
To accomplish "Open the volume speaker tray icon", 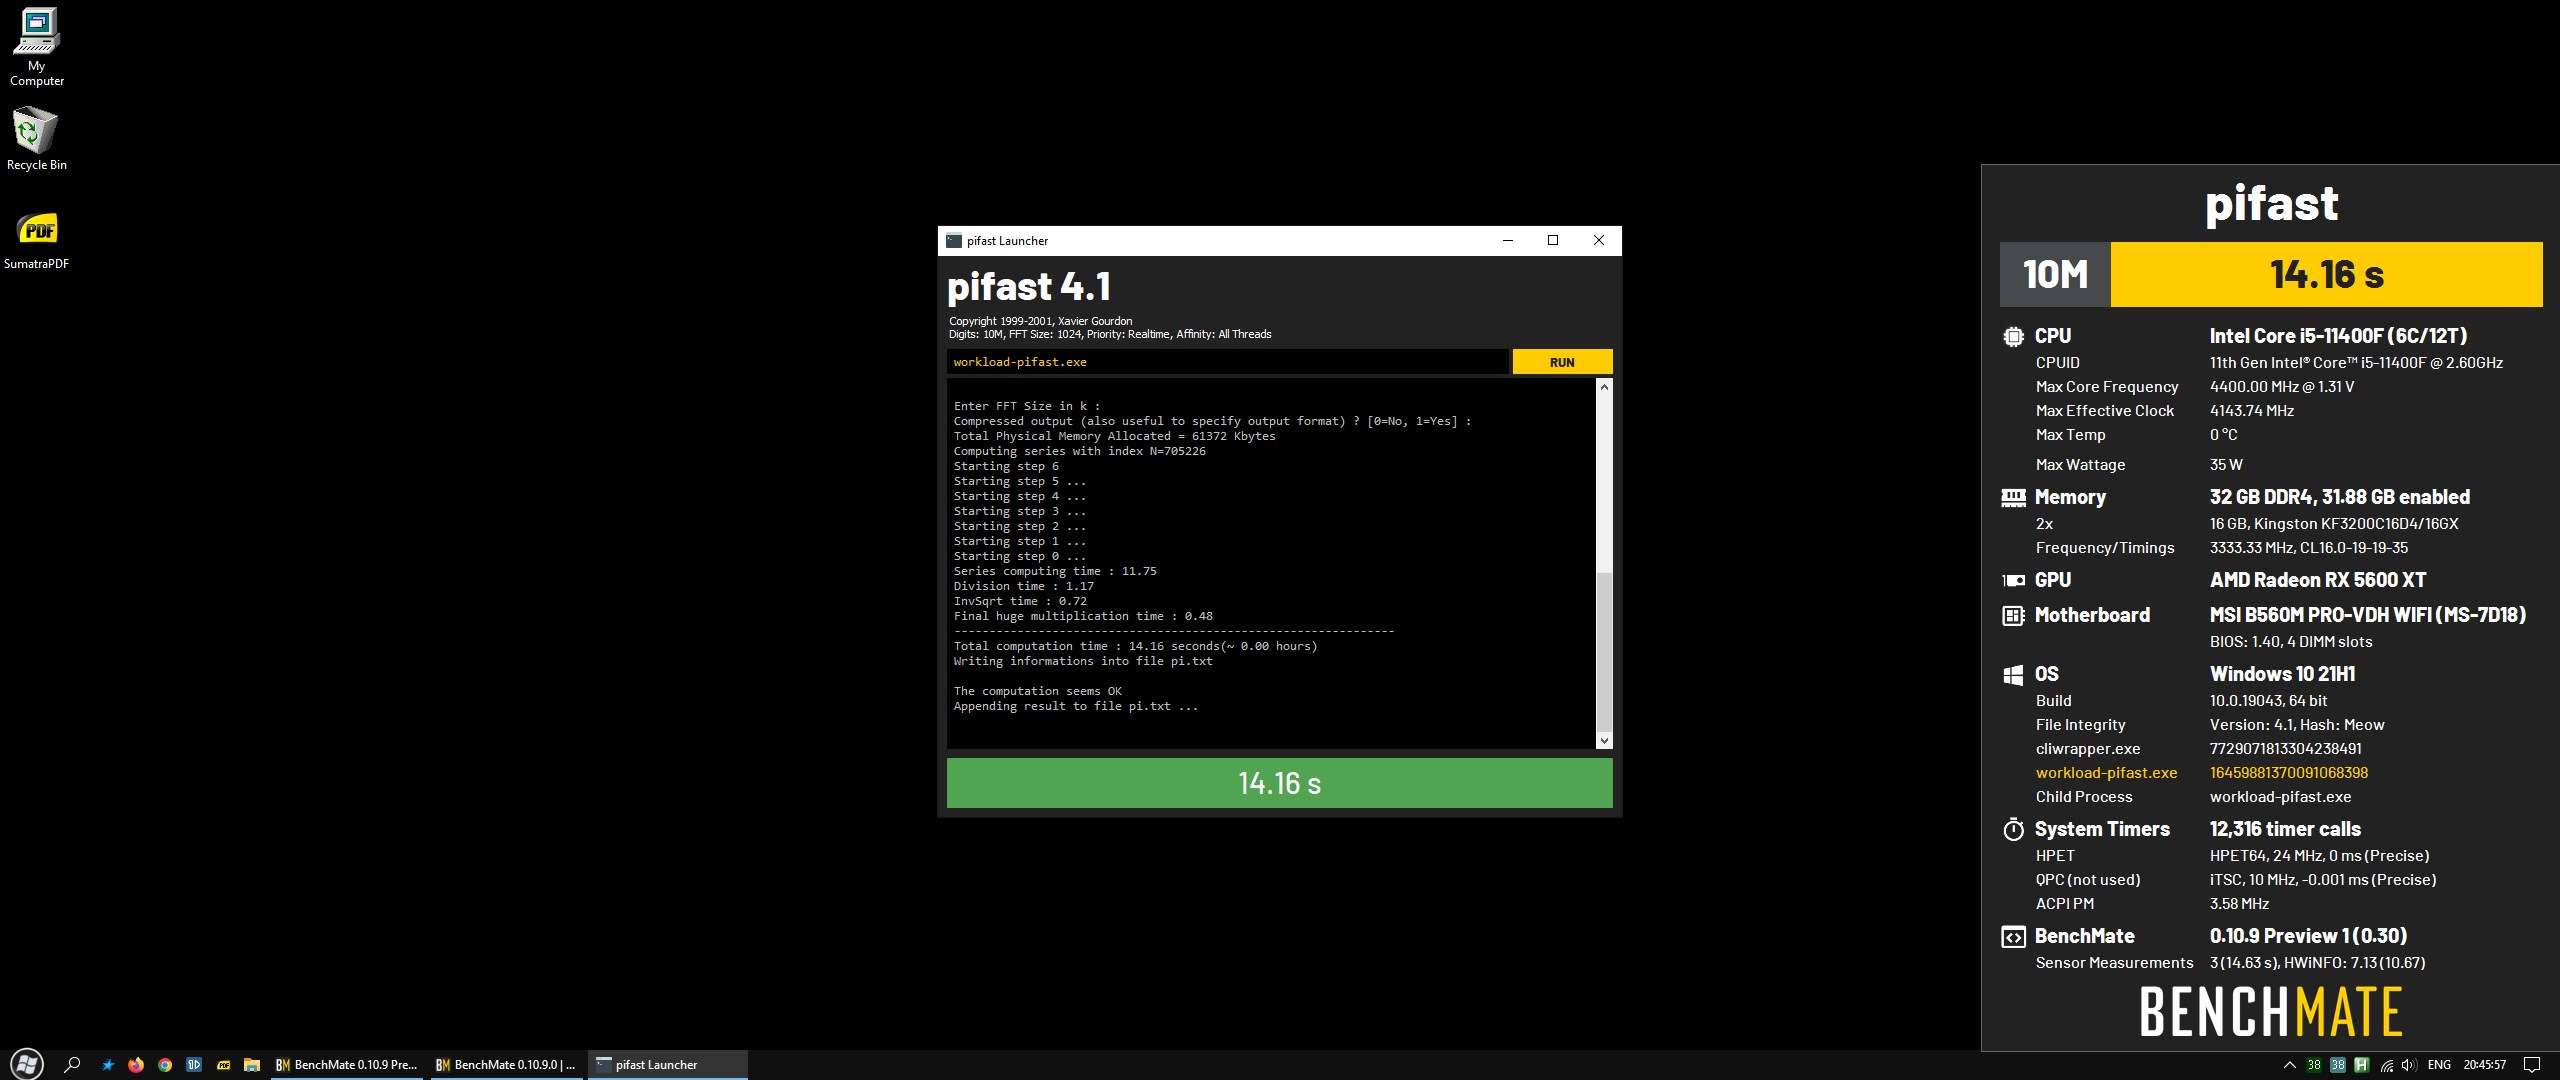I will point(2409,1065).
